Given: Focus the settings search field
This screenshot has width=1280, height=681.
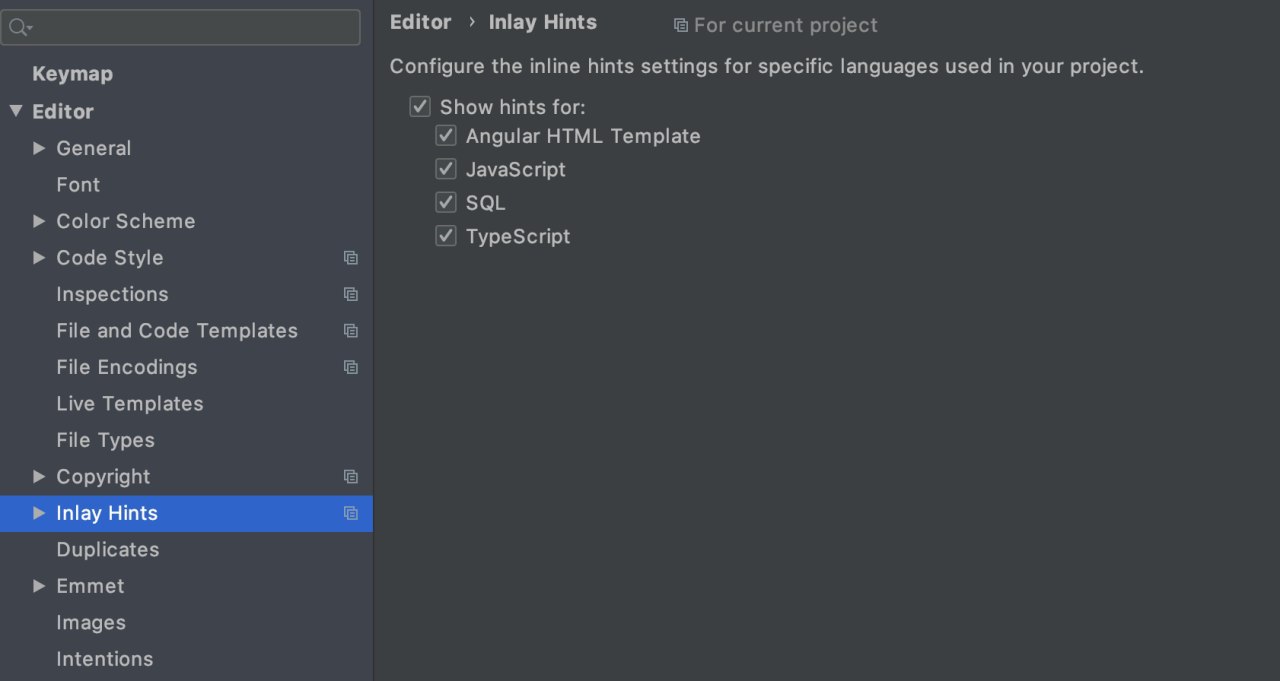Looking at the screenshot, I should 180,28.
